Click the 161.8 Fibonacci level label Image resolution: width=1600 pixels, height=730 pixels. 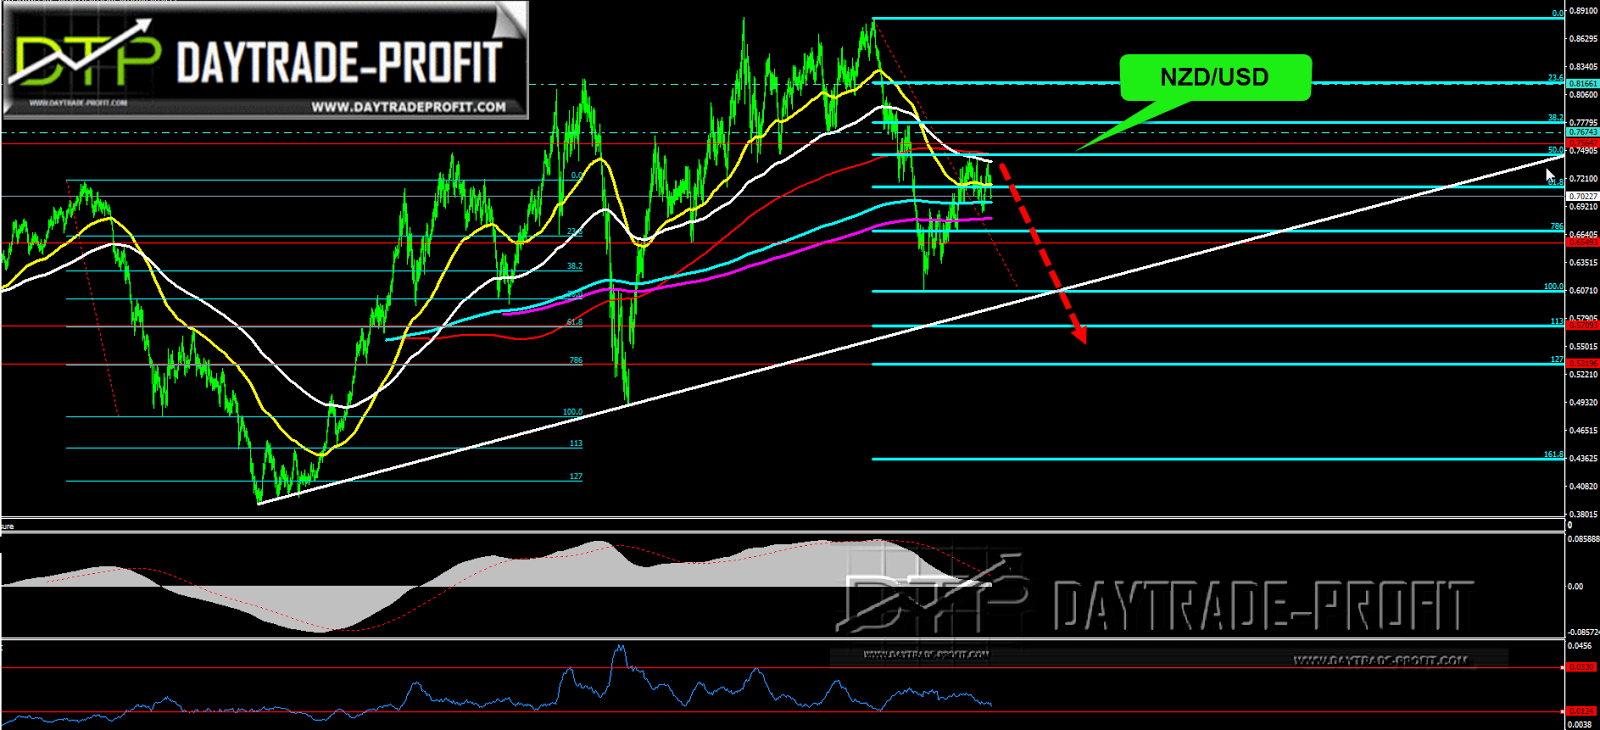(x=1553, y=455)
